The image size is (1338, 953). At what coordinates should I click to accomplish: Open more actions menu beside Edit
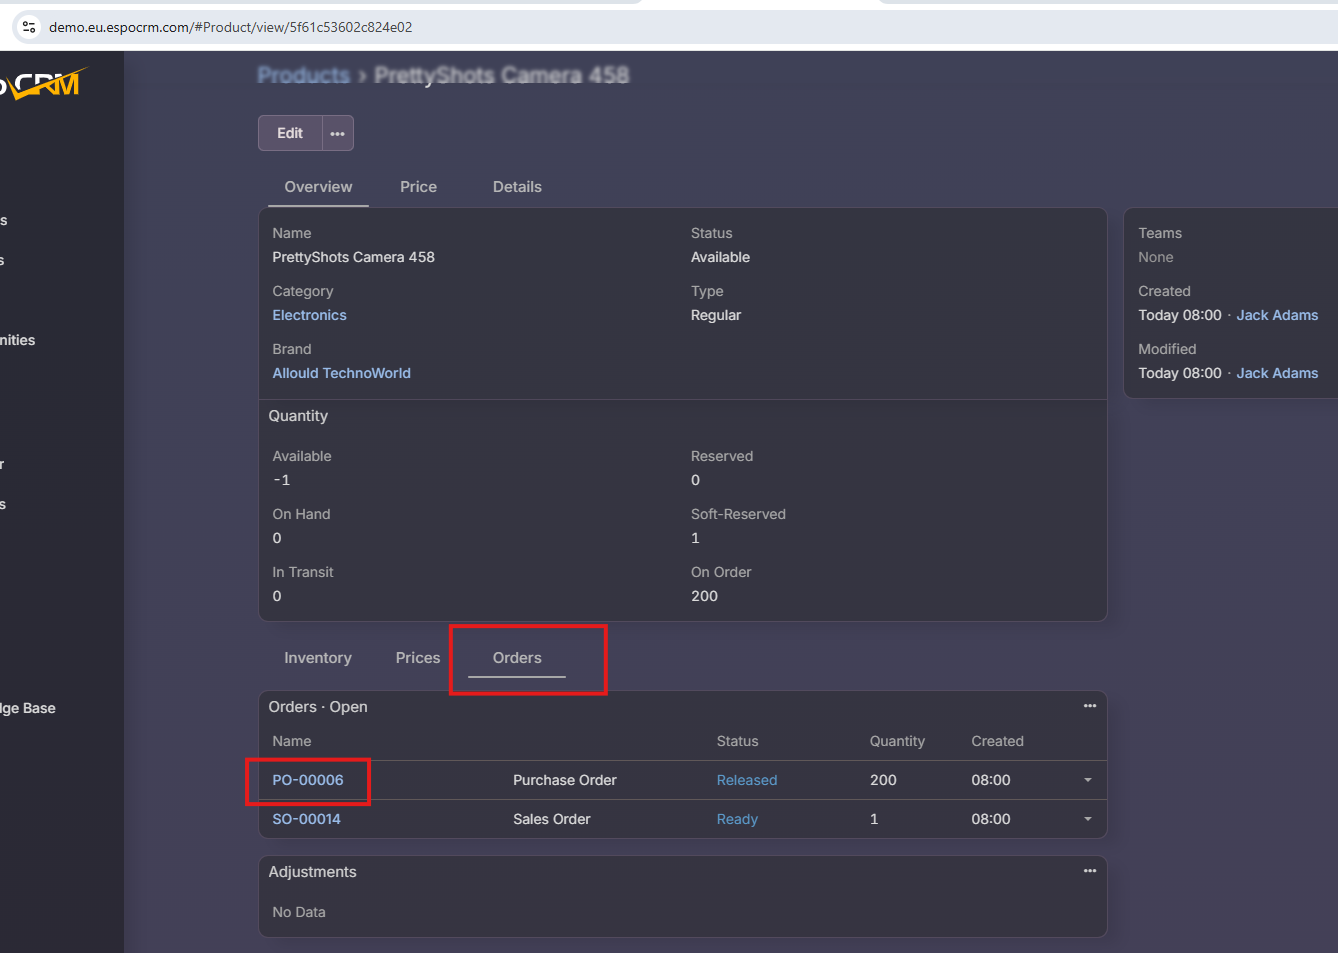click(x=338, y=133)
